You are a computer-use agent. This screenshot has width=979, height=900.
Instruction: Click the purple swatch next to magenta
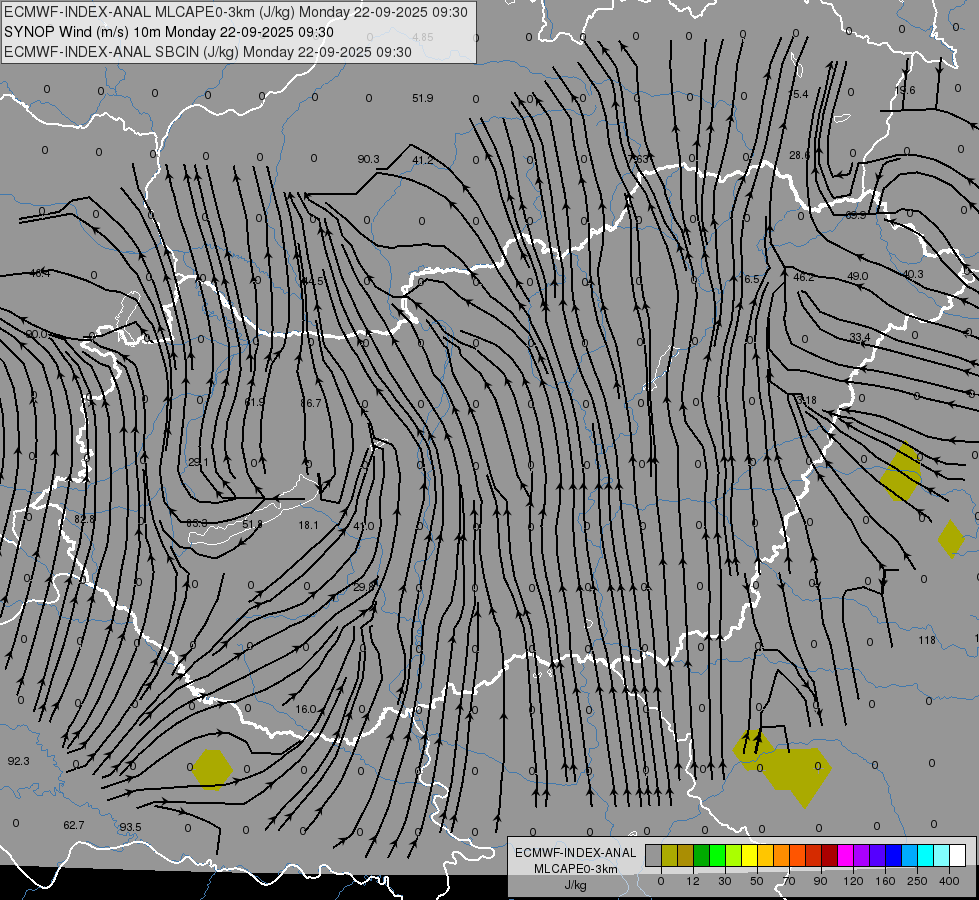tap(862, 855)
